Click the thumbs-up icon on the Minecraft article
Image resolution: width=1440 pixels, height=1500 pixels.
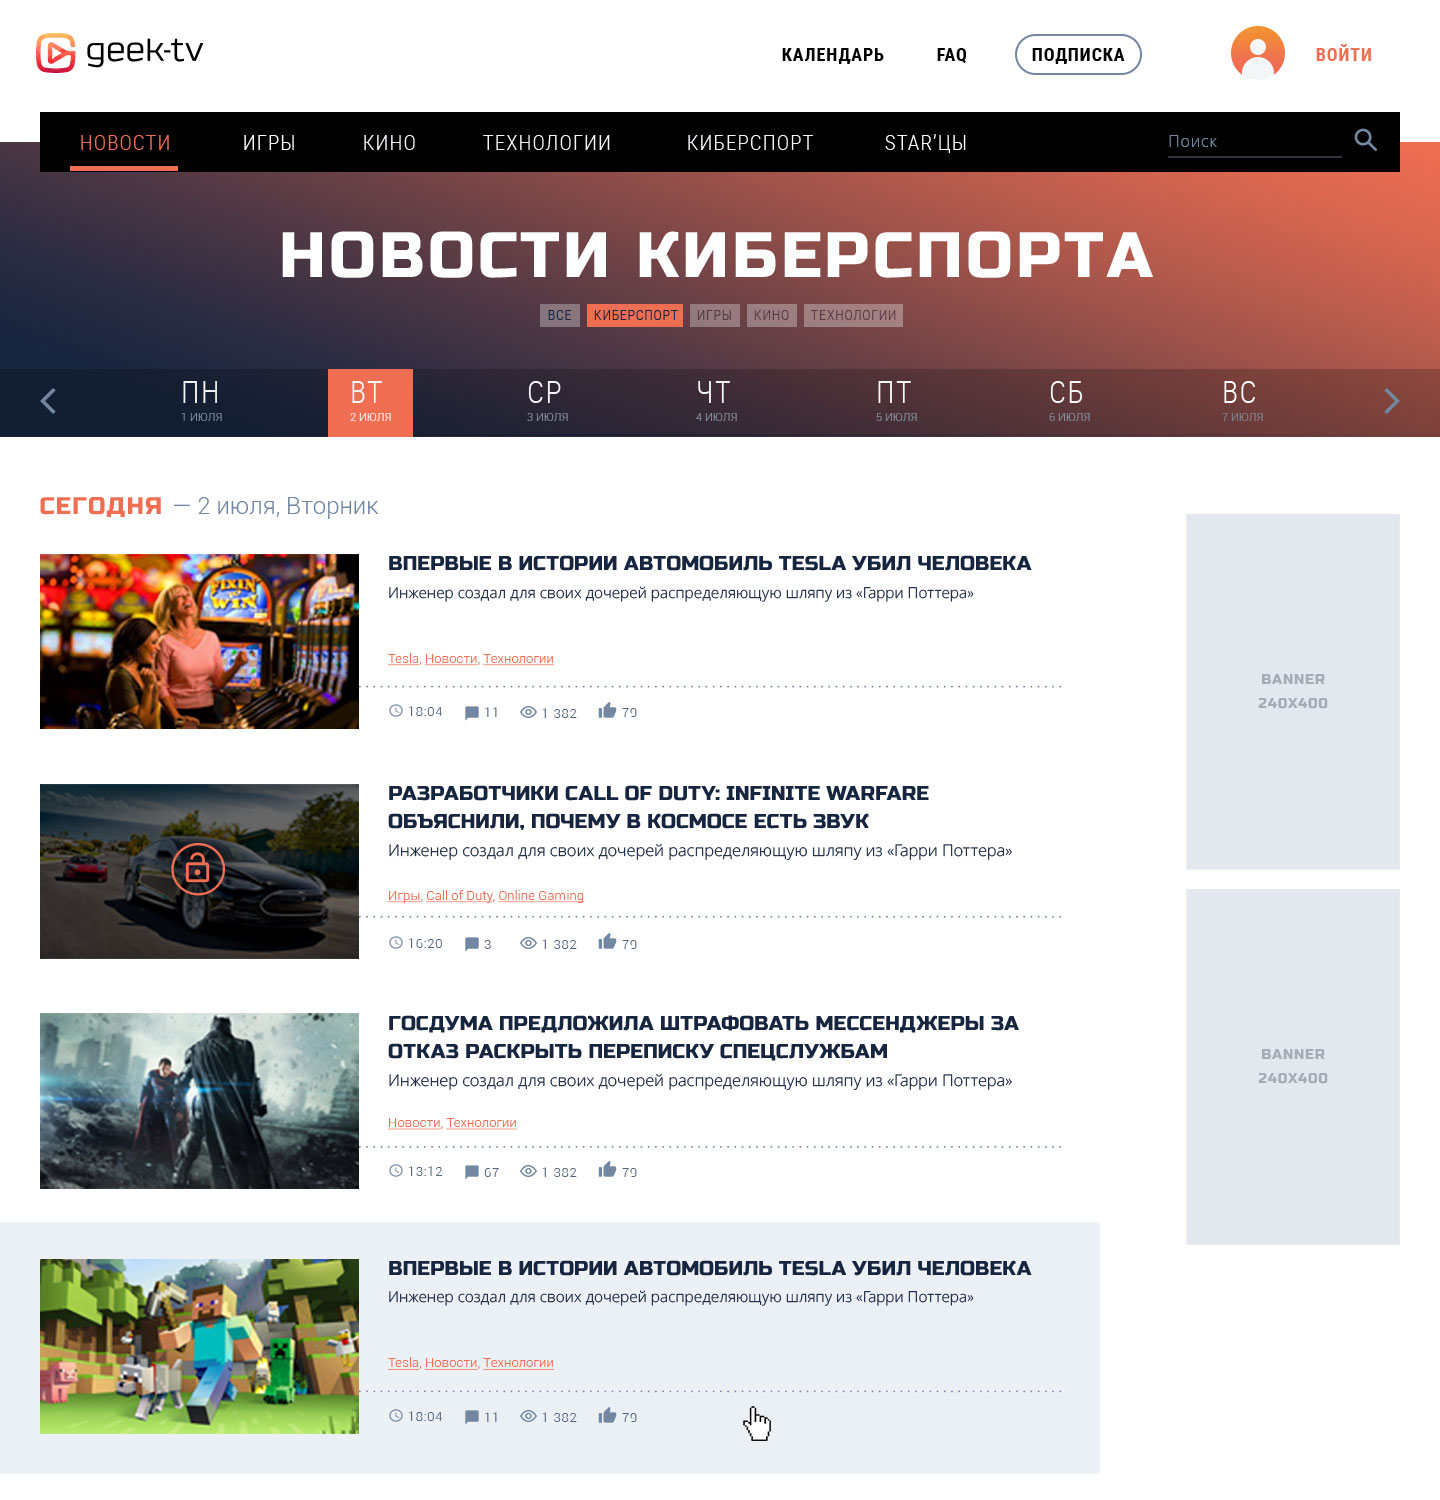click(608, 1415)
